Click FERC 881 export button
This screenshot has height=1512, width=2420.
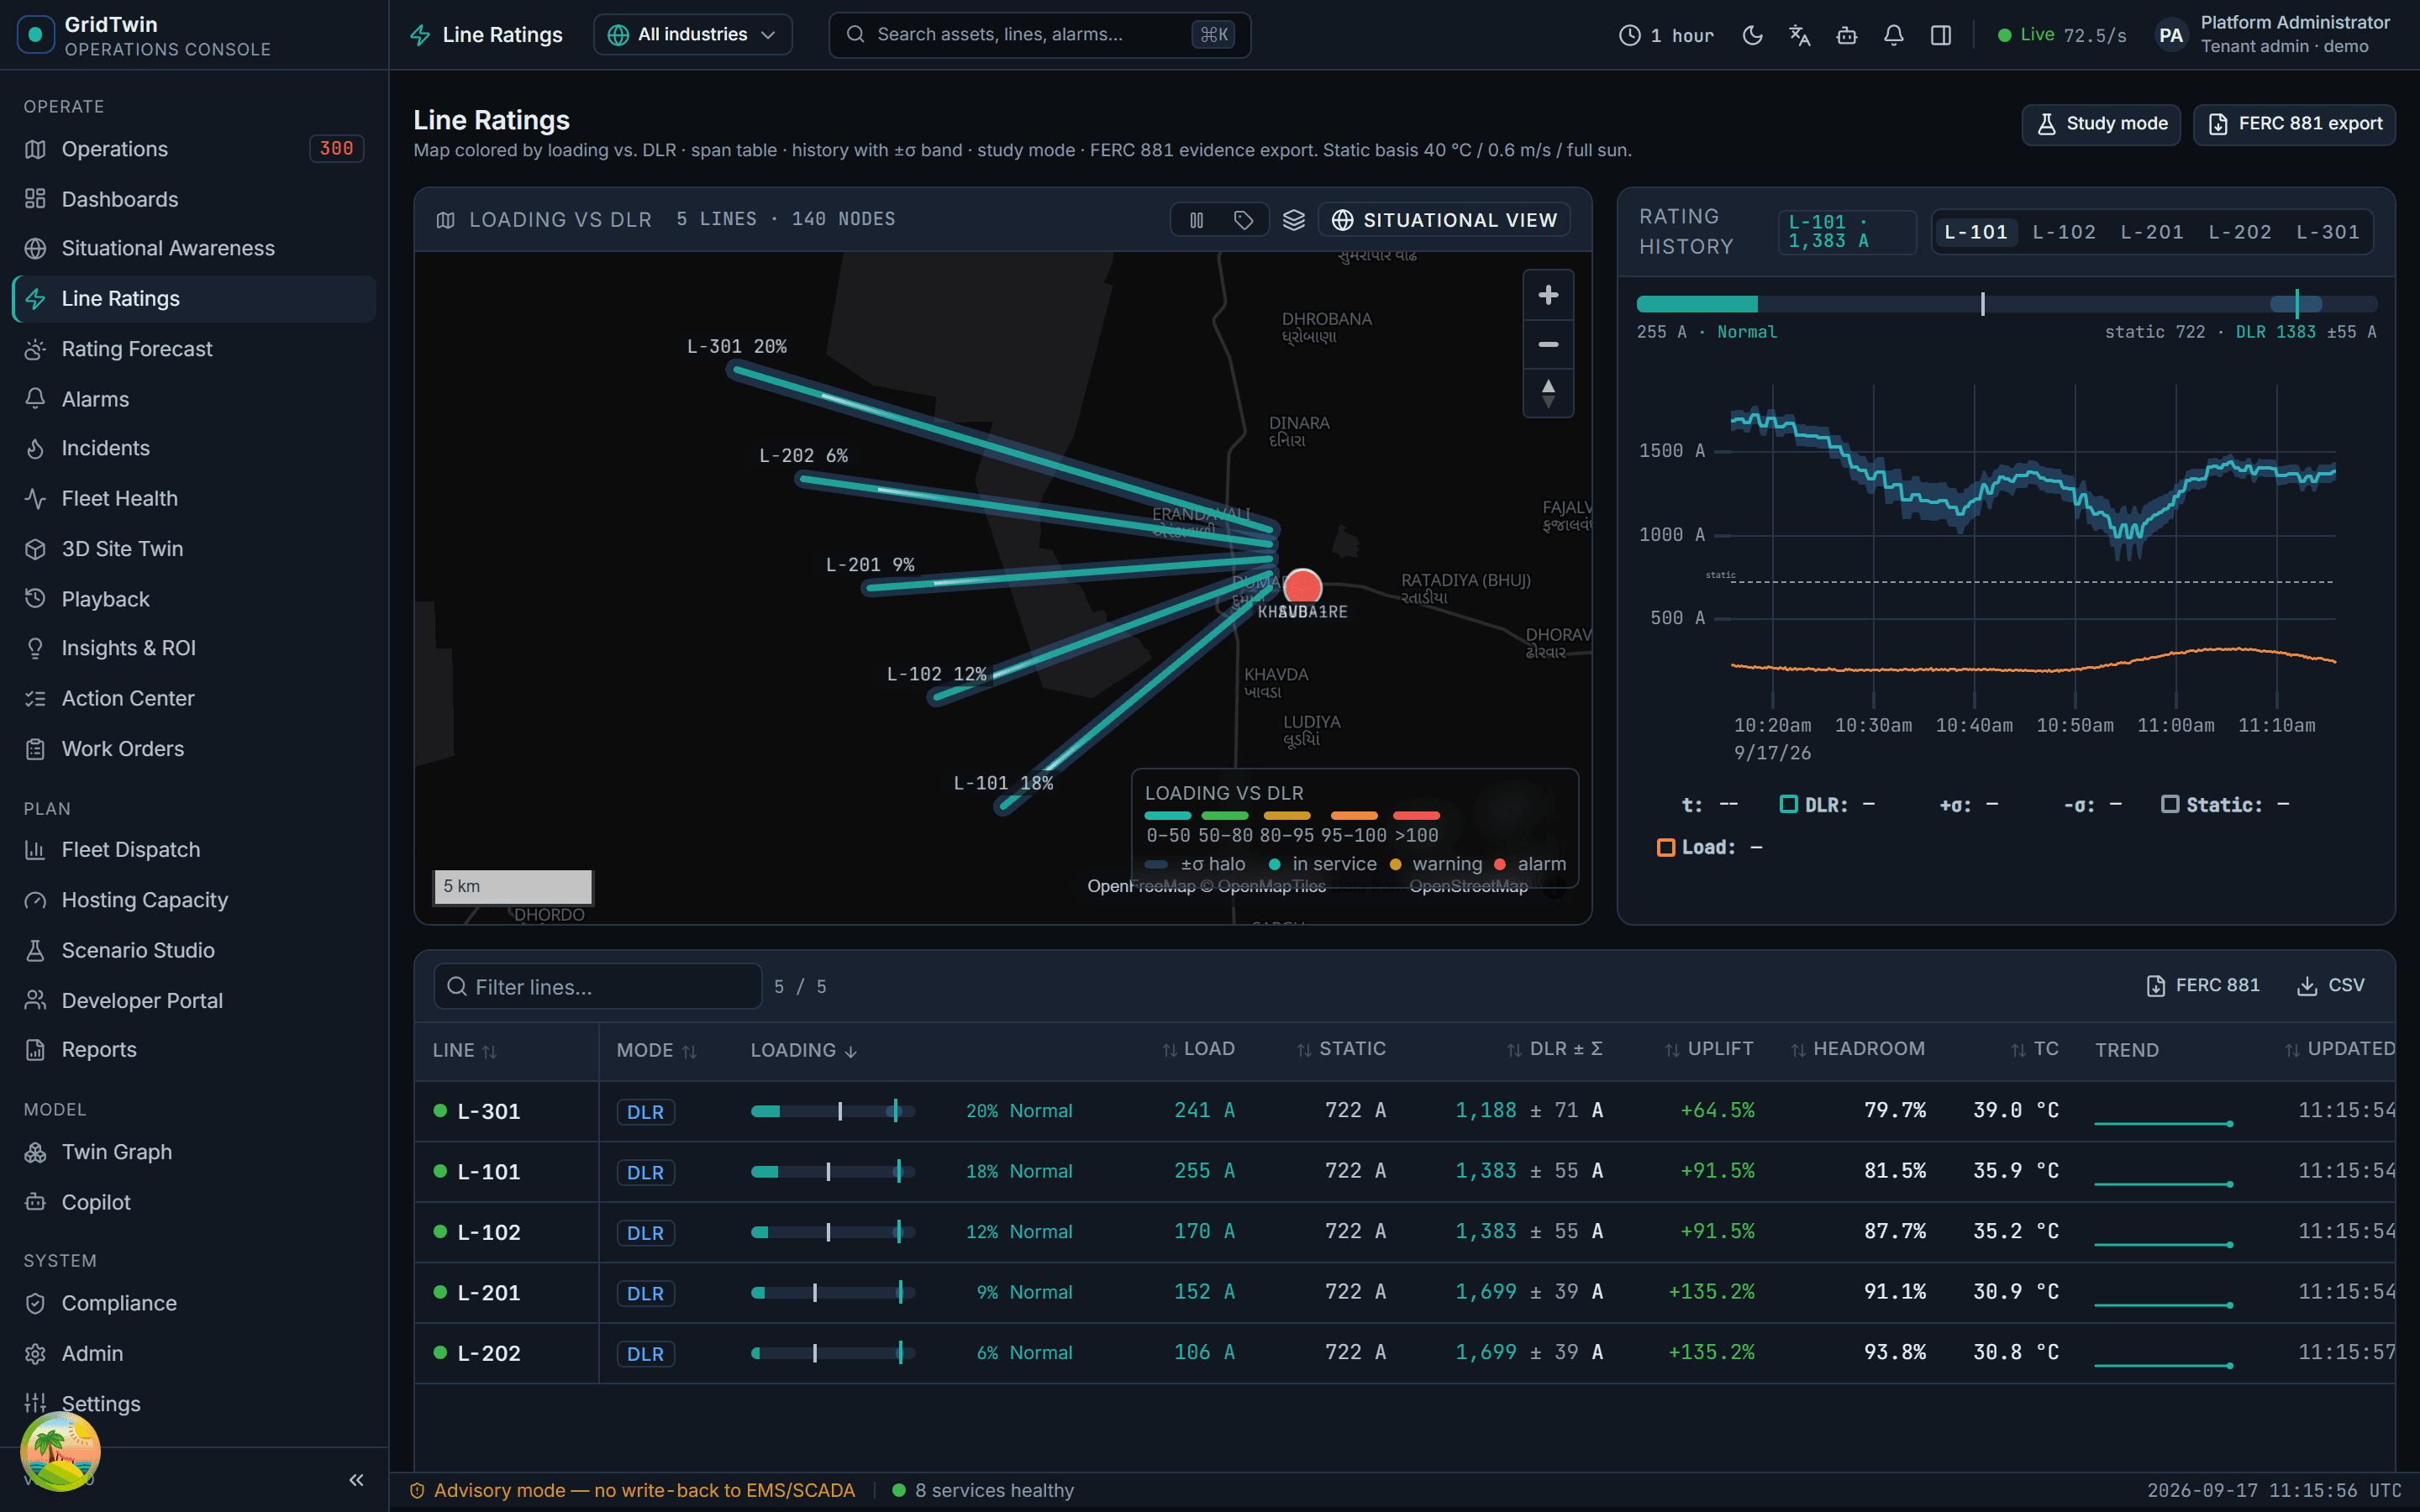tap(2294, 124)
